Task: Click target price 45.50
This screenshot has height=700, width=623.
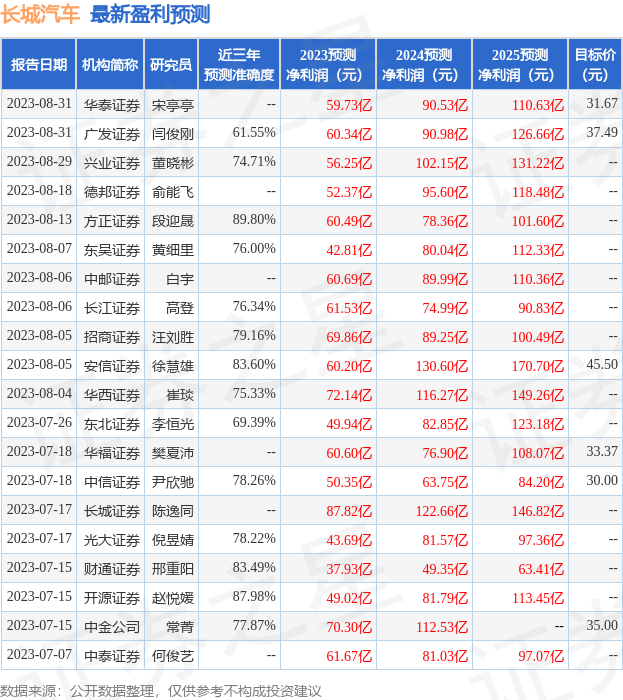Action: pyautogui.click(x=602, y=365)
